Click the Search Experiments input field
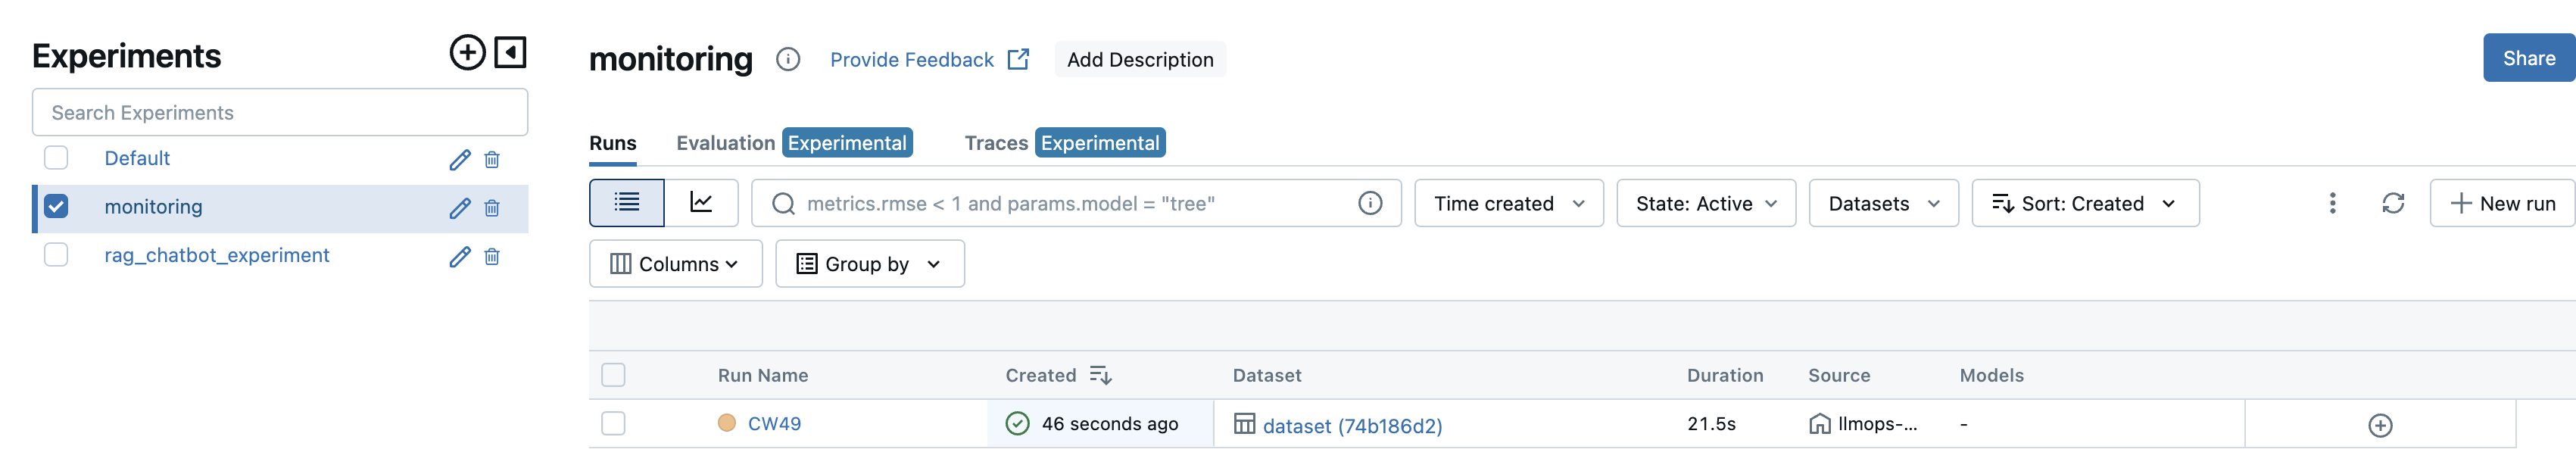The height and width of the screenshot is (465, 2576). (x=280, y=113)
